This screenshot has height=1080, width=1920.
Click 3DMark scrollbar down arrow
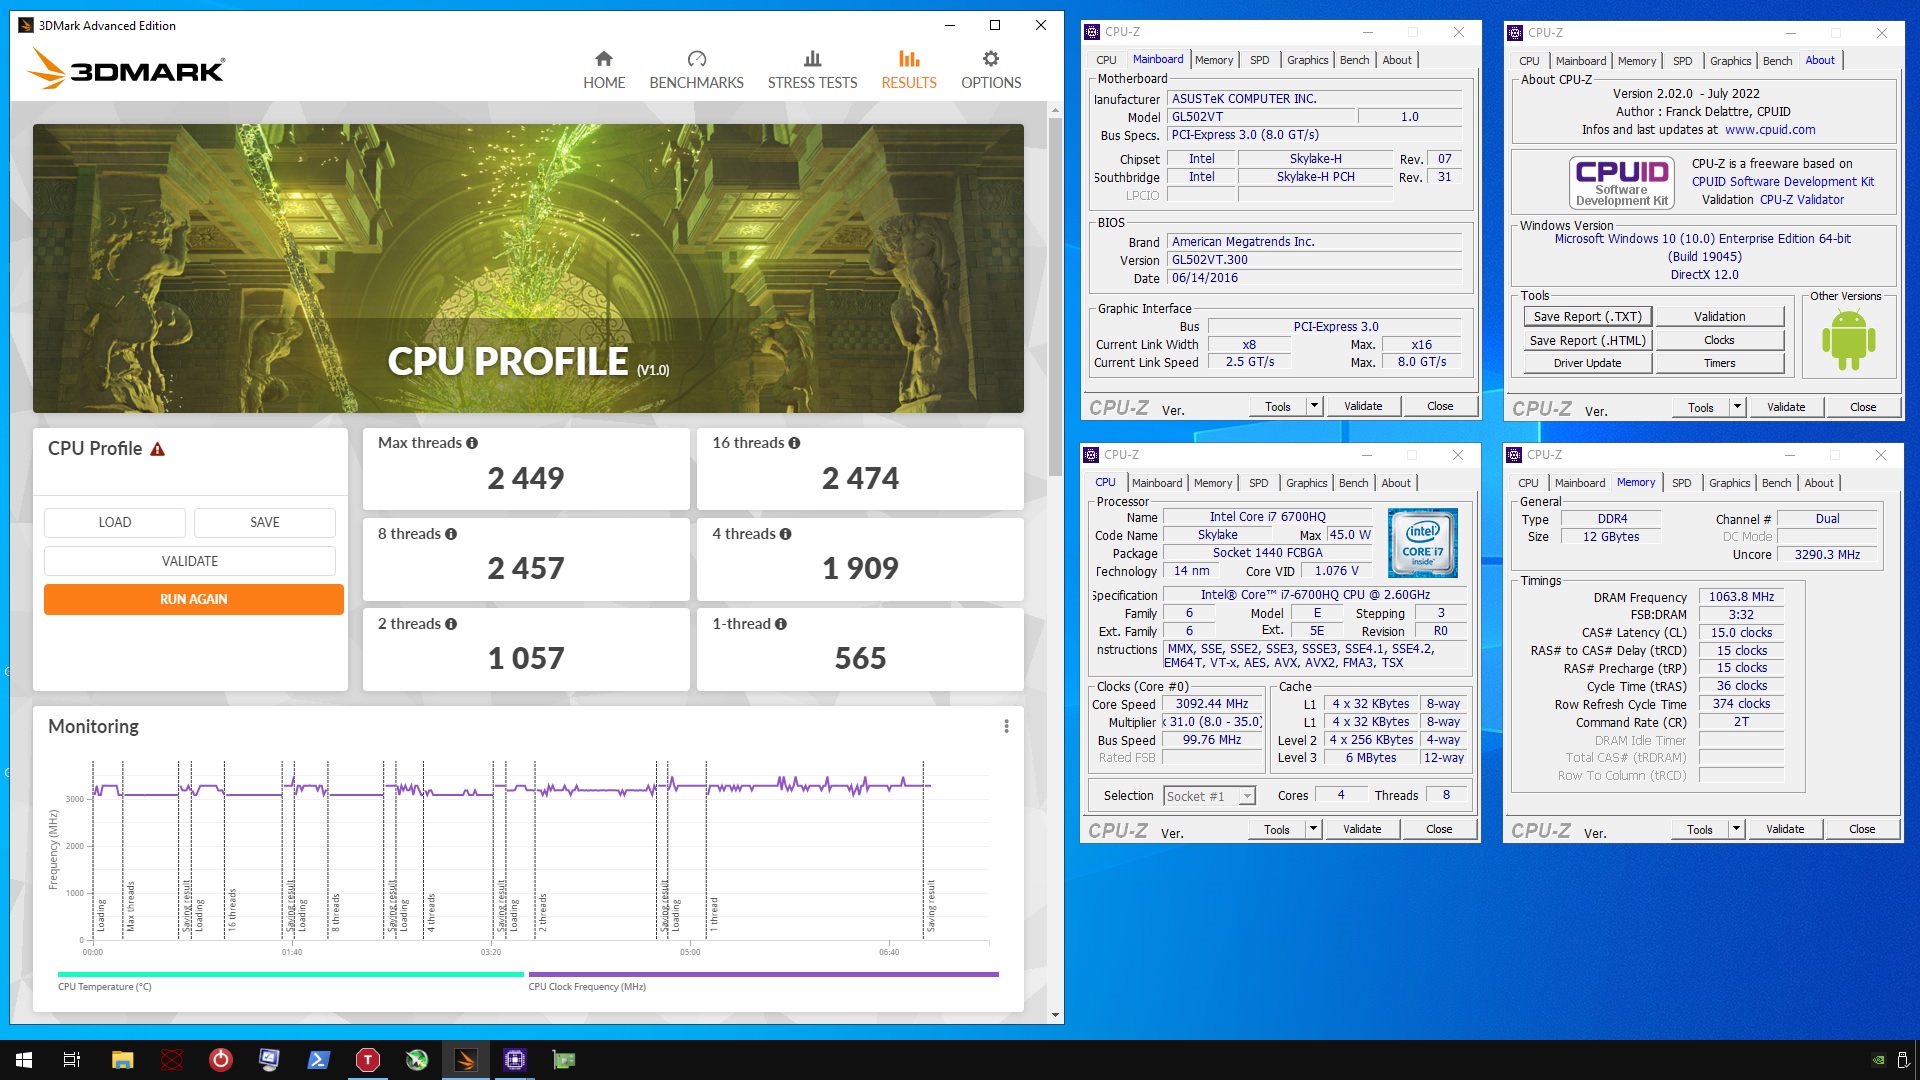[1055, 1015]
